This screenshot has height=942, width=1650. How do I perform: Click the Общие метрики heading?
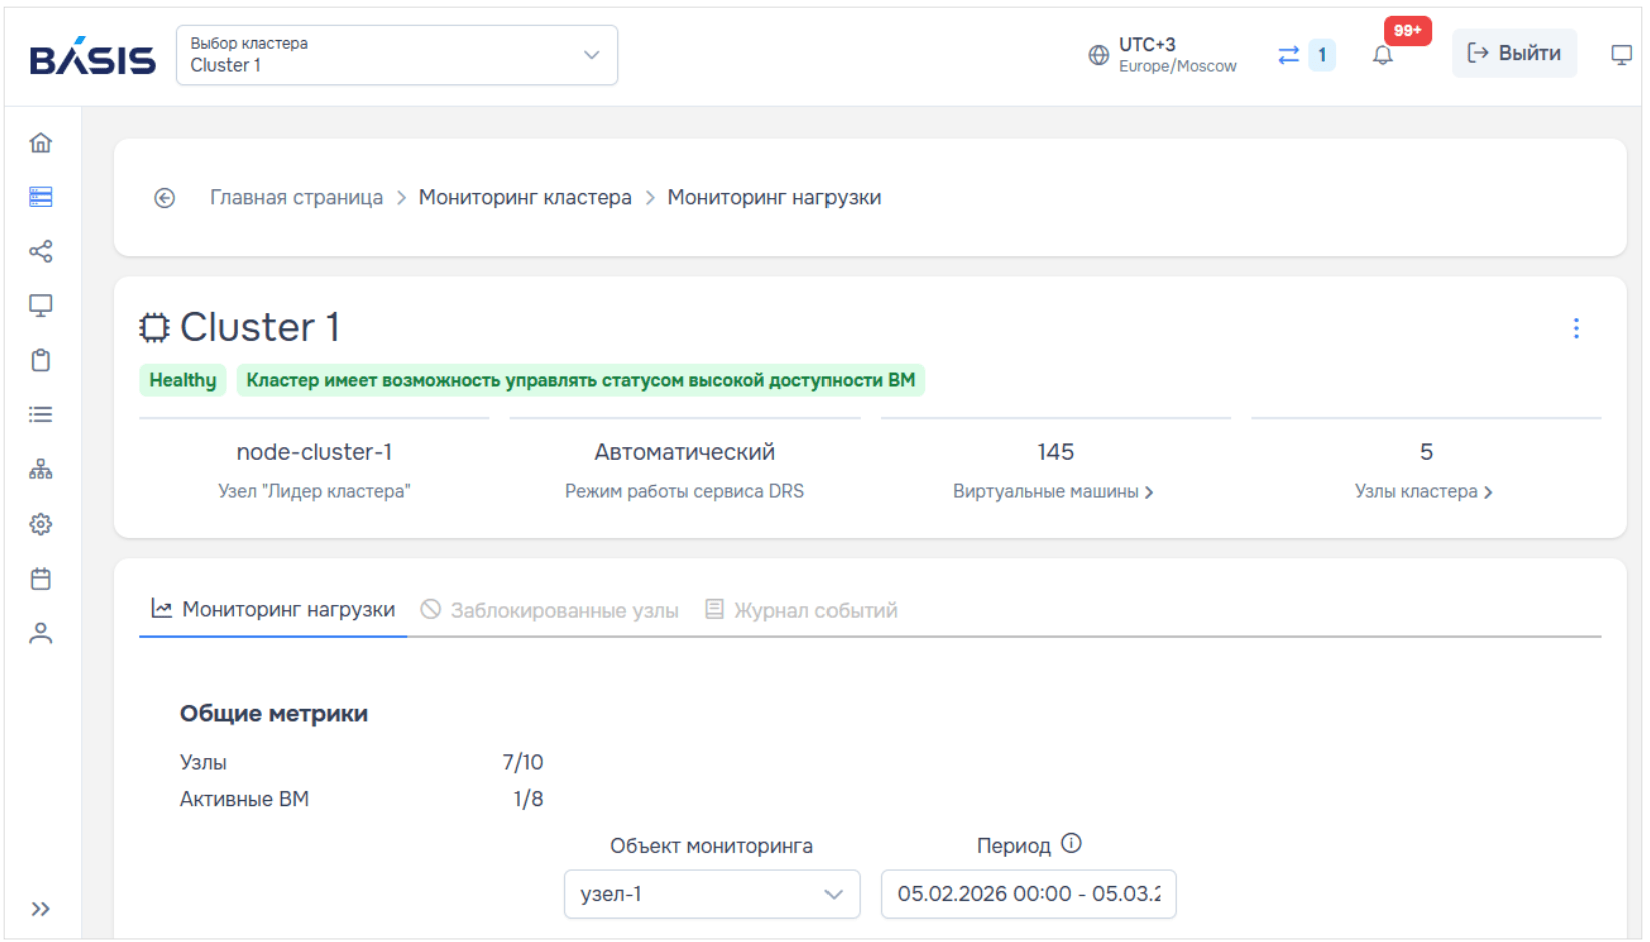pyautogui.click(x=274, y=714)
